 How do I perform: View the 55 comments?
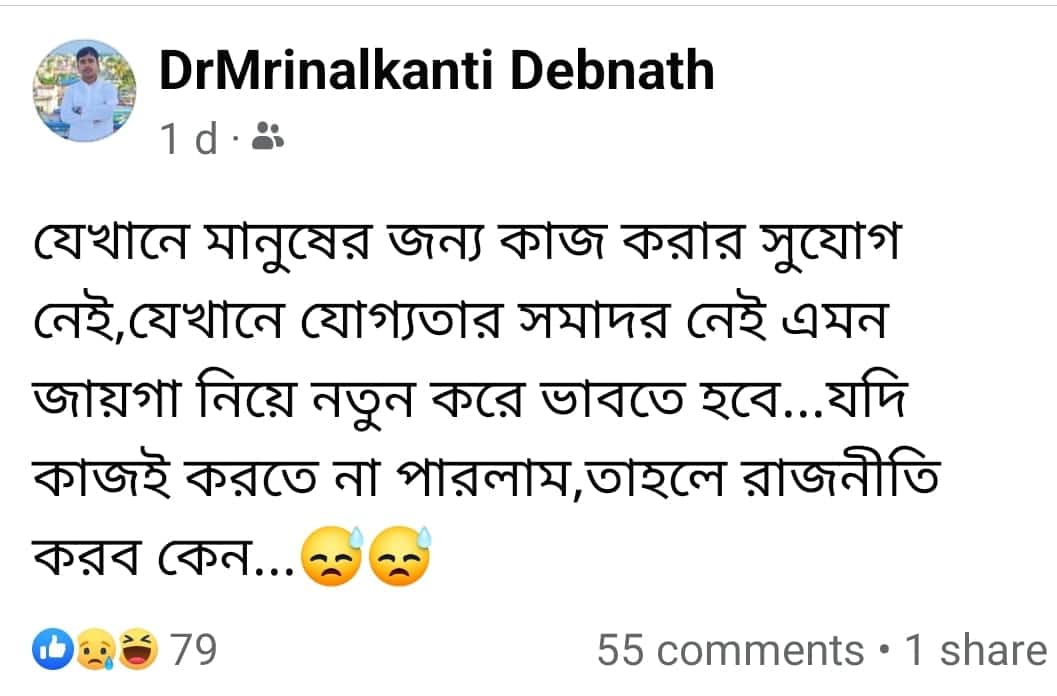[730, 651]
